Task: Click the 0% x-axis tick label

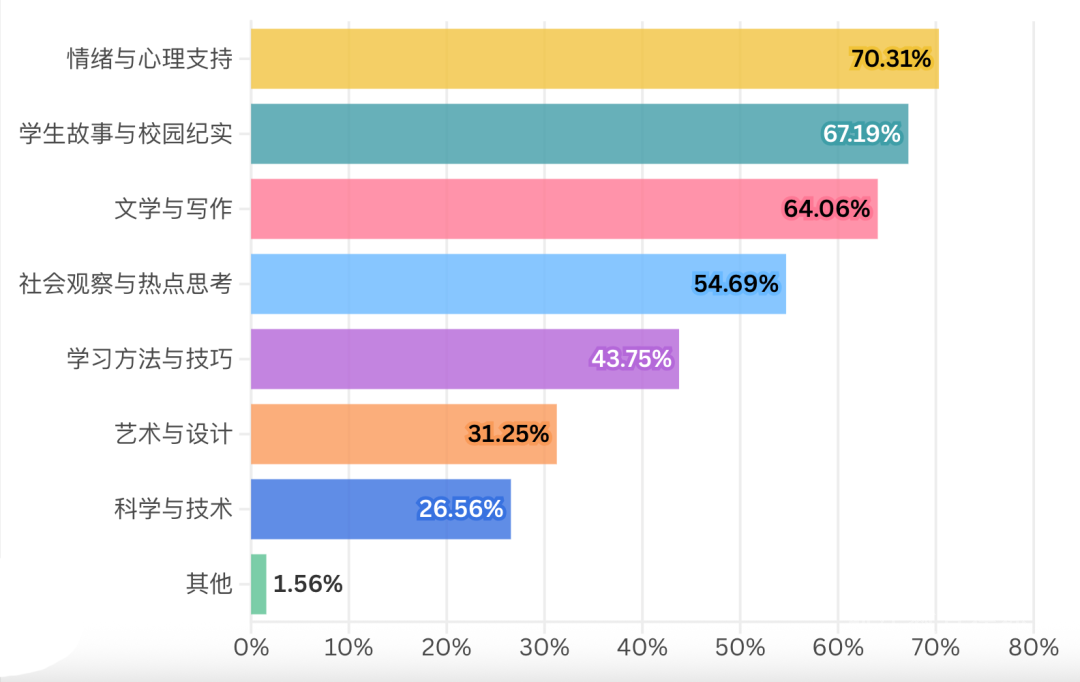Action: tap(251, 647)
